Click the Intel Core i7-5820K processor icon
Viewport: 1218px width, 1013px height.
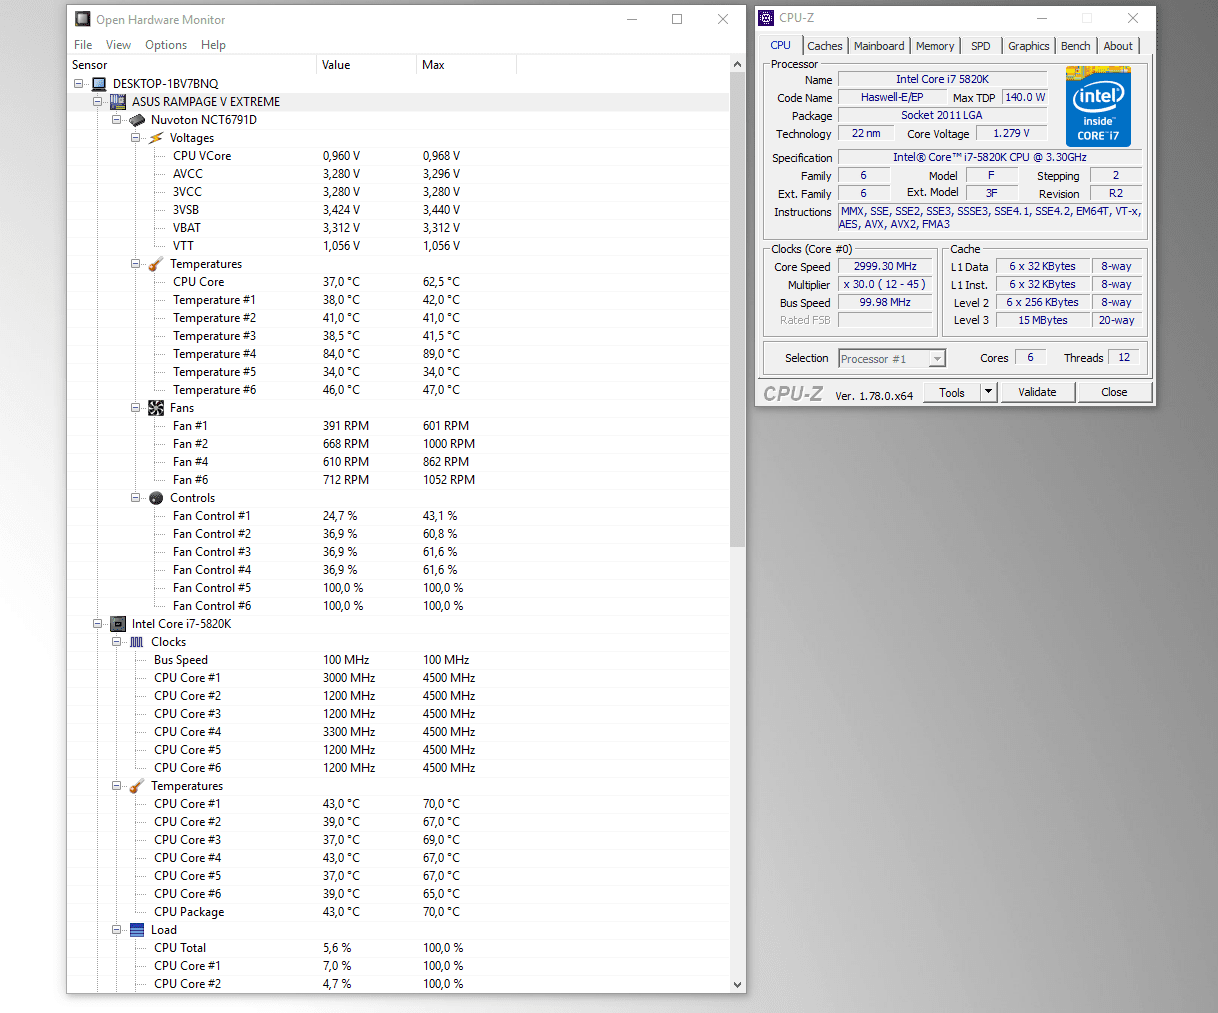118,624
